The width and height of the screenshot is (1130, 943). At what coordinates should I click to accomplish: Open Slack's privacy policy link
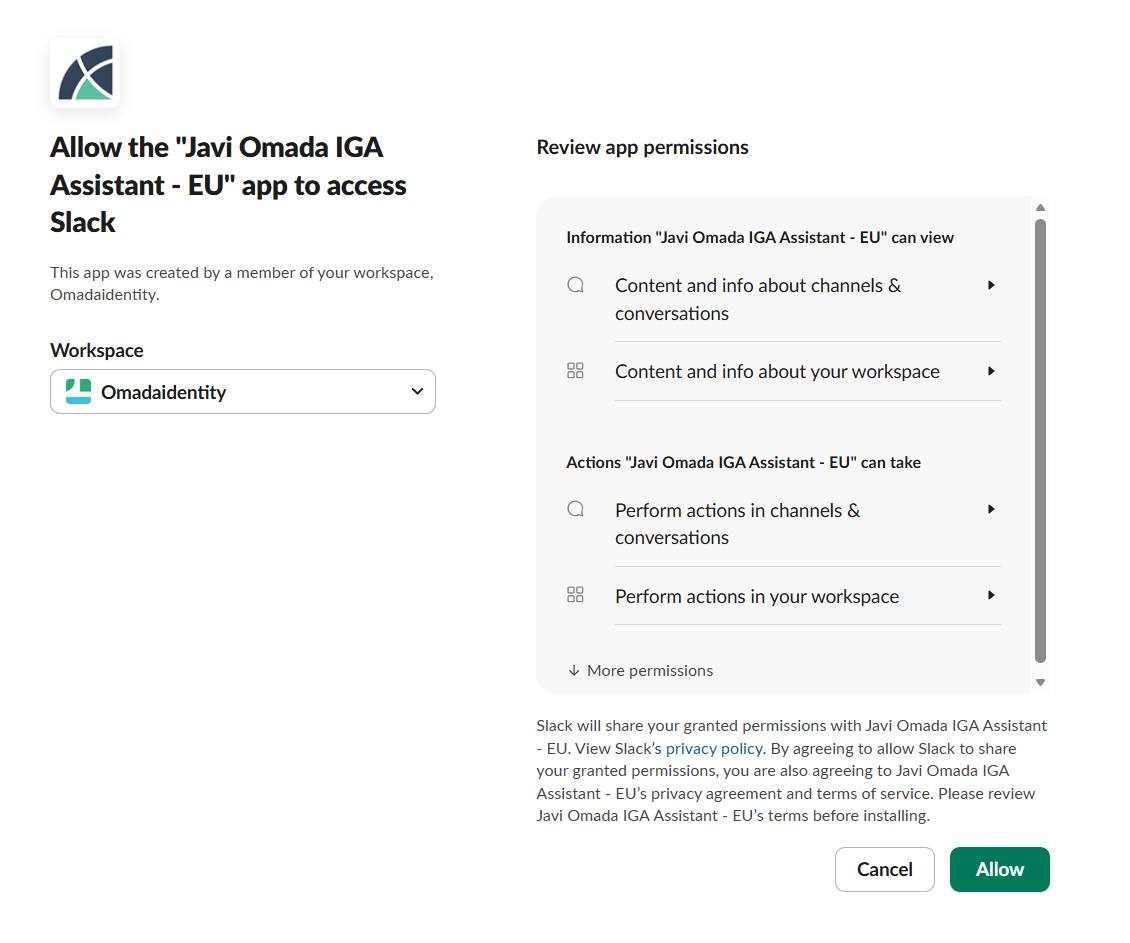pos(713,748)
